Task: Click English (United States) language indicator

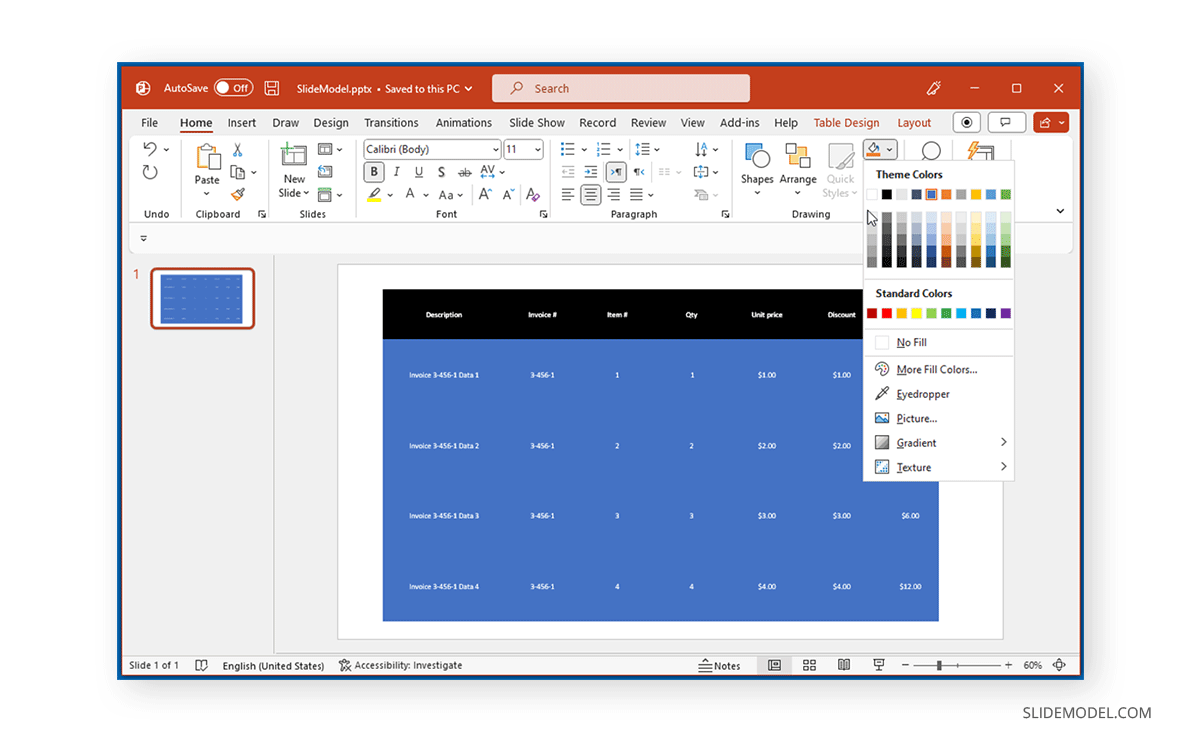Action: pyautogui.click(x=273, y=665)
